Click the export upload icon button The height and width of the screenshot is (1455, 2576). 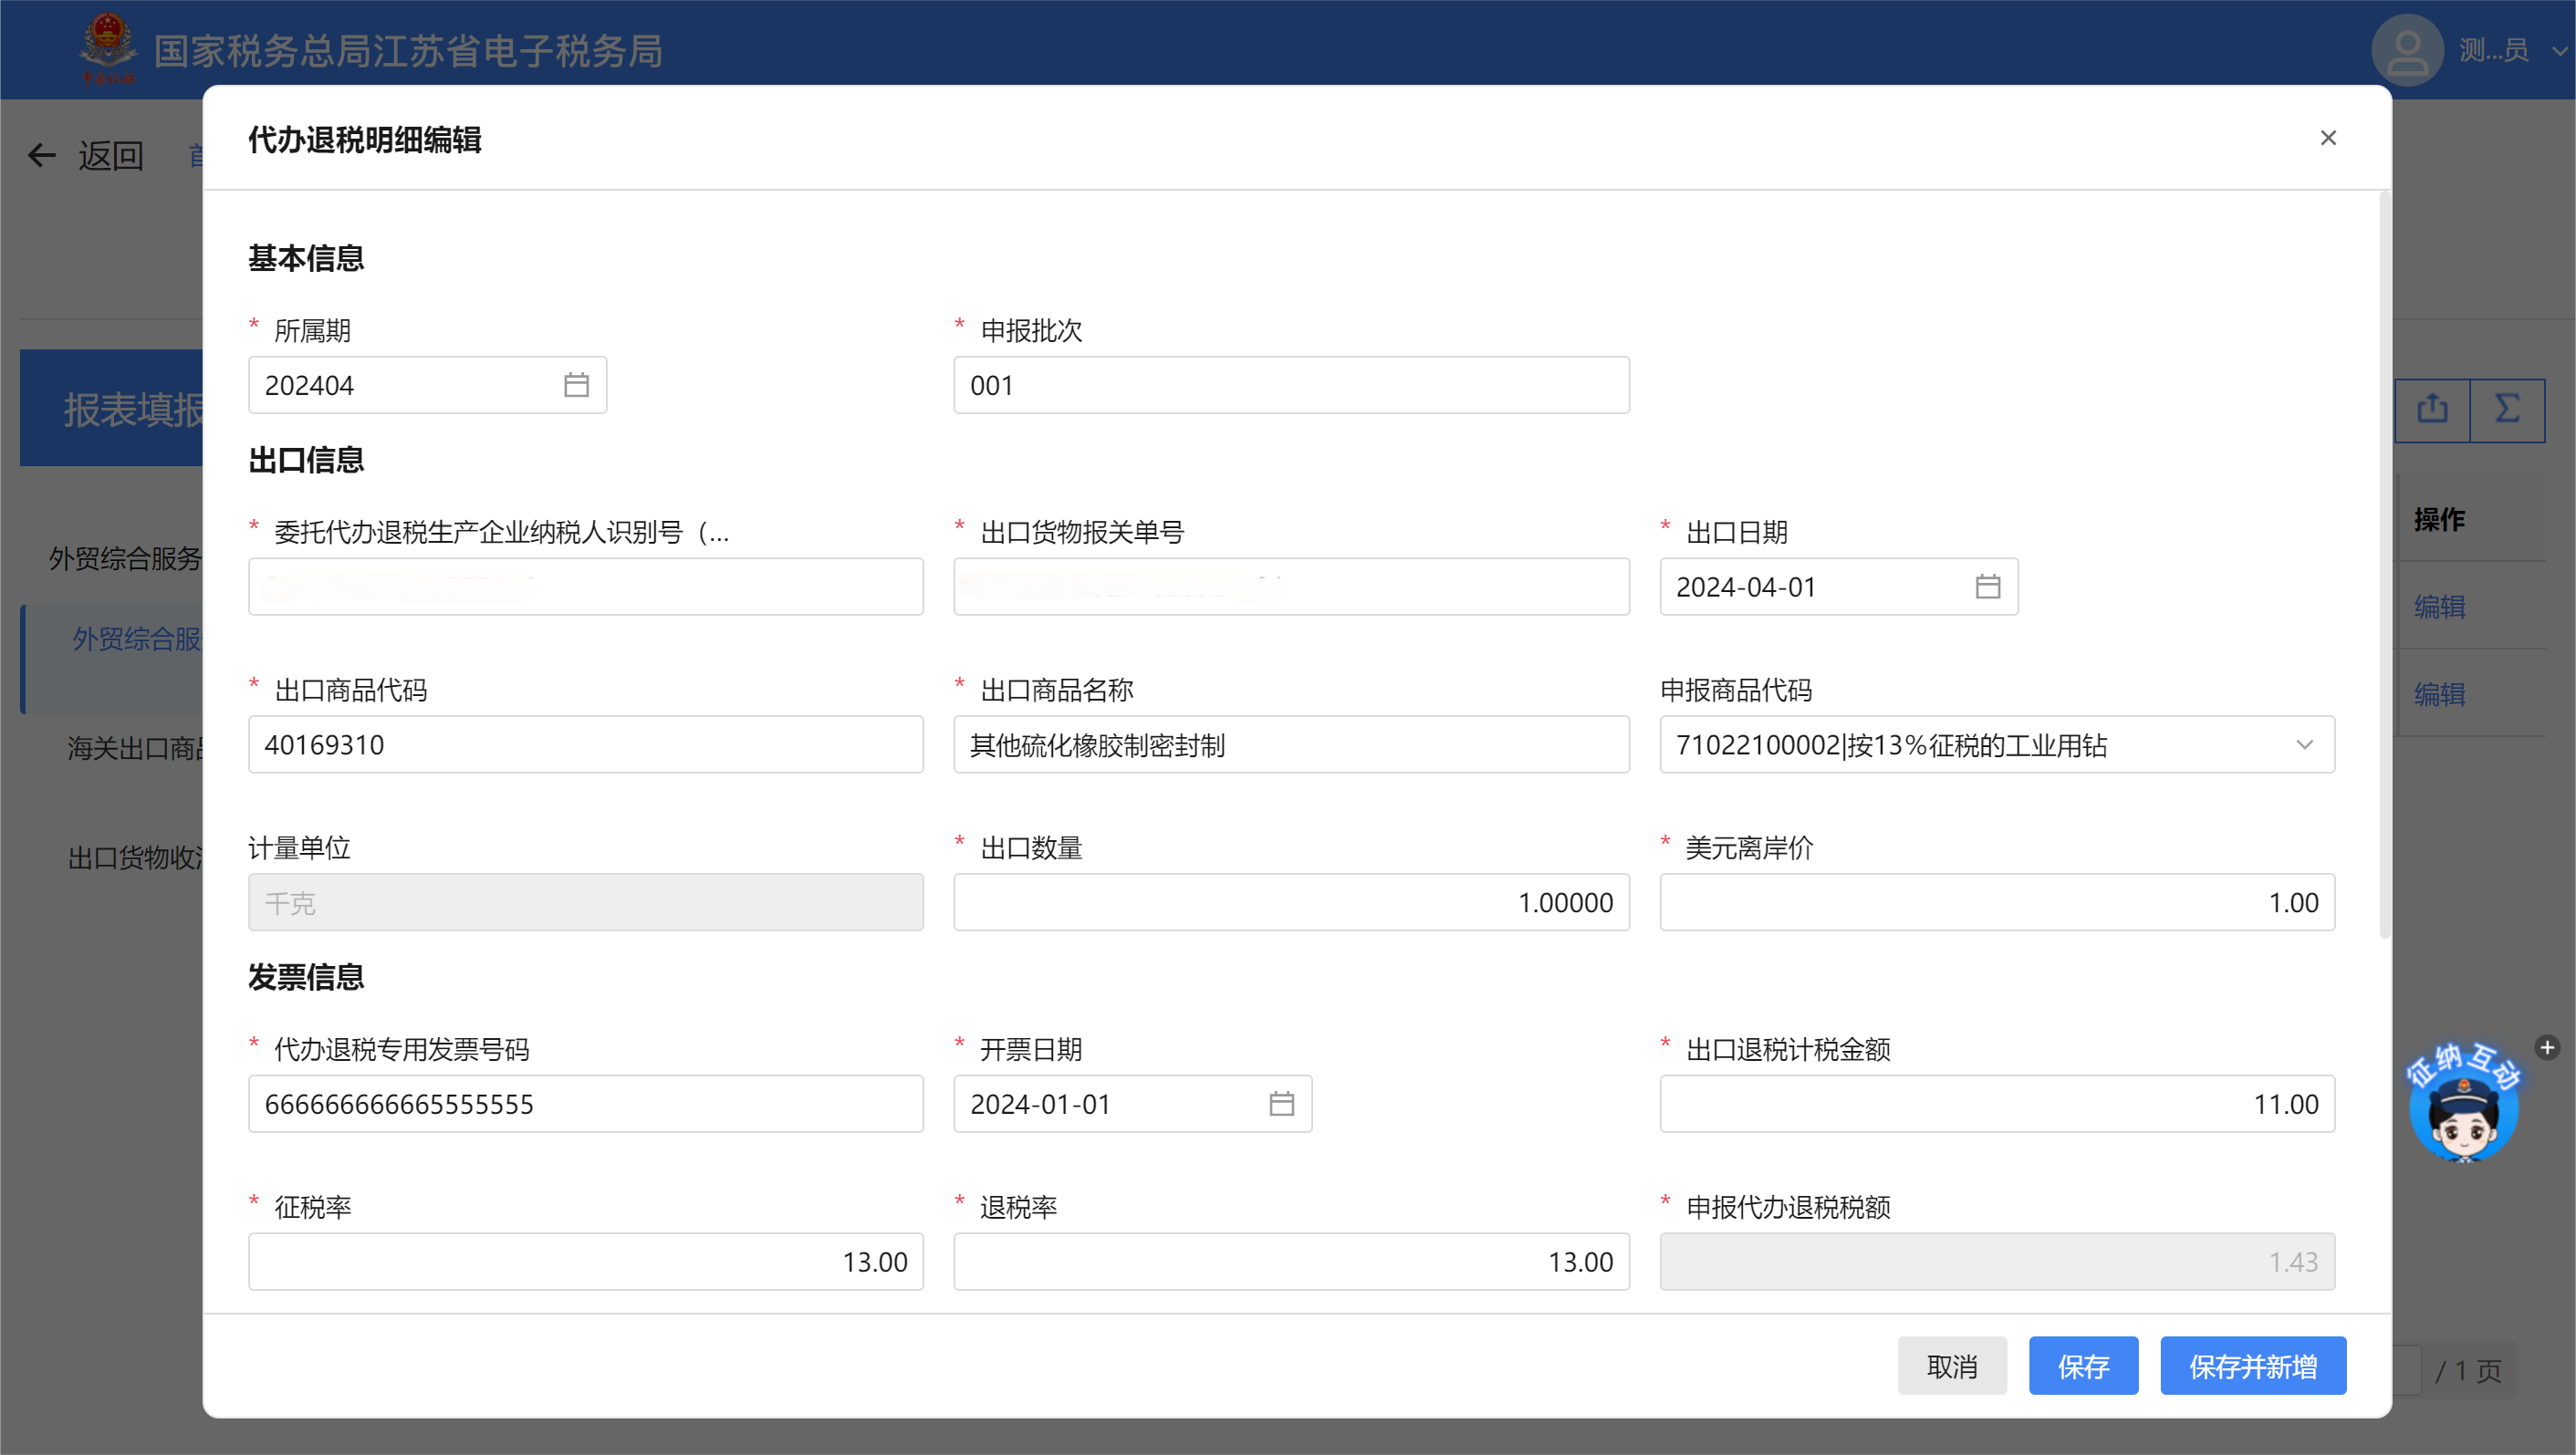coord(2432,410)
